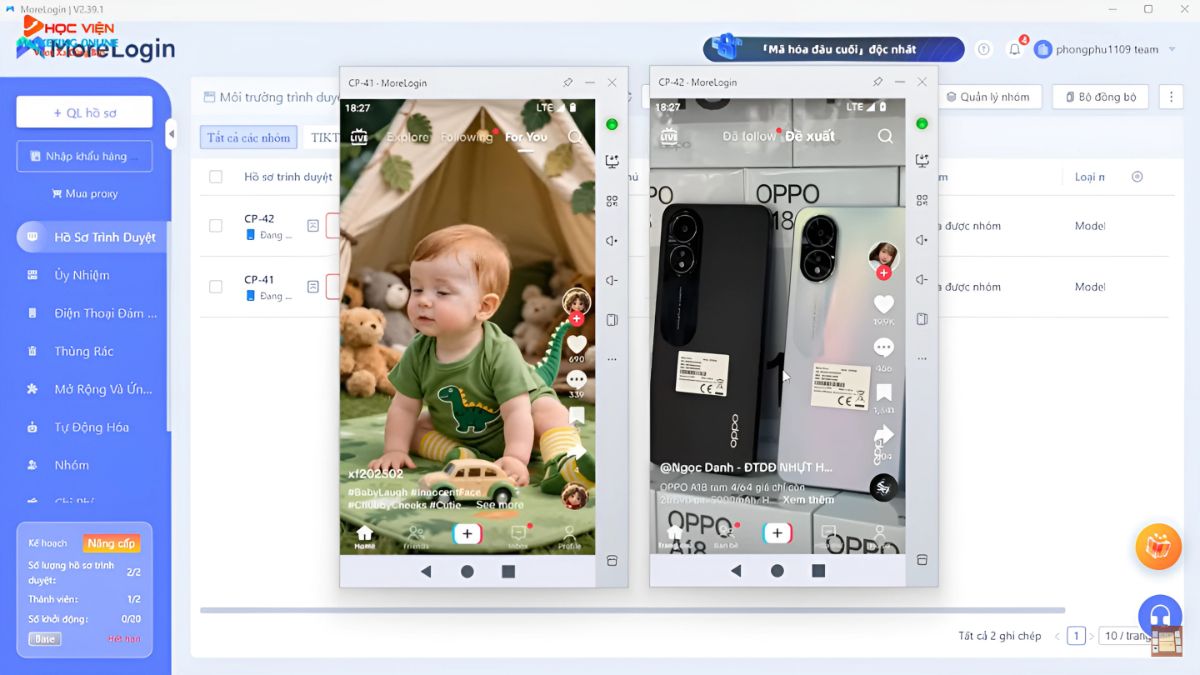Open Bộ đồng bộ button

point(1100,97)
